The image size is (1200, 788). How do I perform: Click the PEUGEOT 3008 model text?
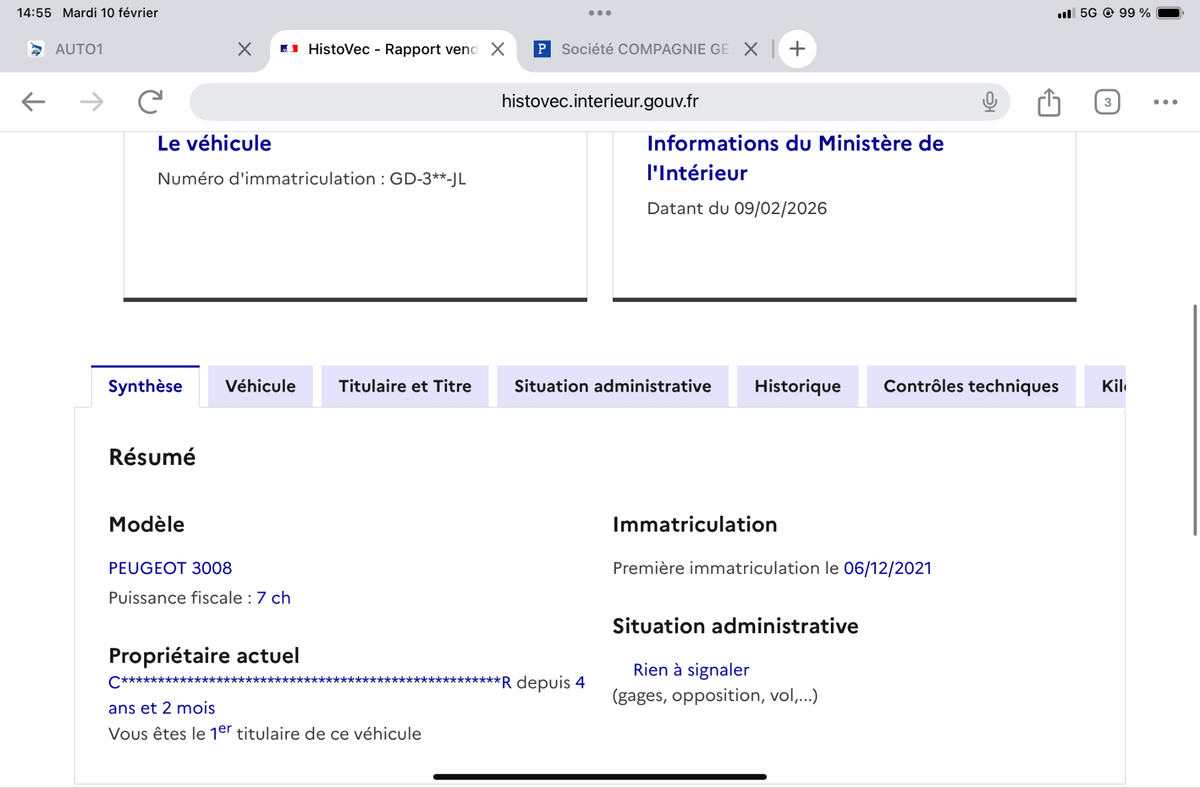[170, 568]
